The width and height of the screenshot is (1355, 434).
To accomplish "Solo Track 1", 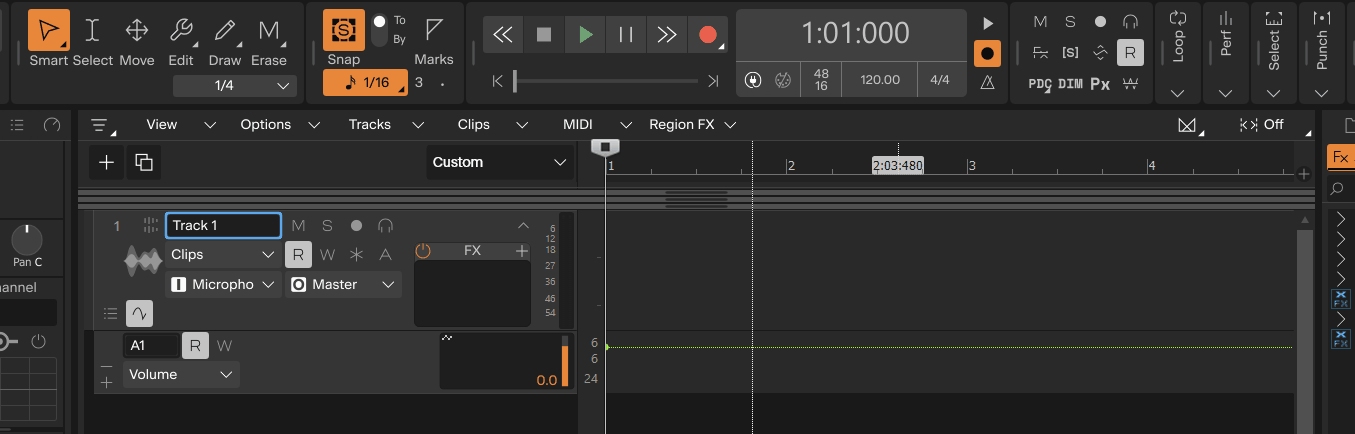I will (x=327, y=226).
